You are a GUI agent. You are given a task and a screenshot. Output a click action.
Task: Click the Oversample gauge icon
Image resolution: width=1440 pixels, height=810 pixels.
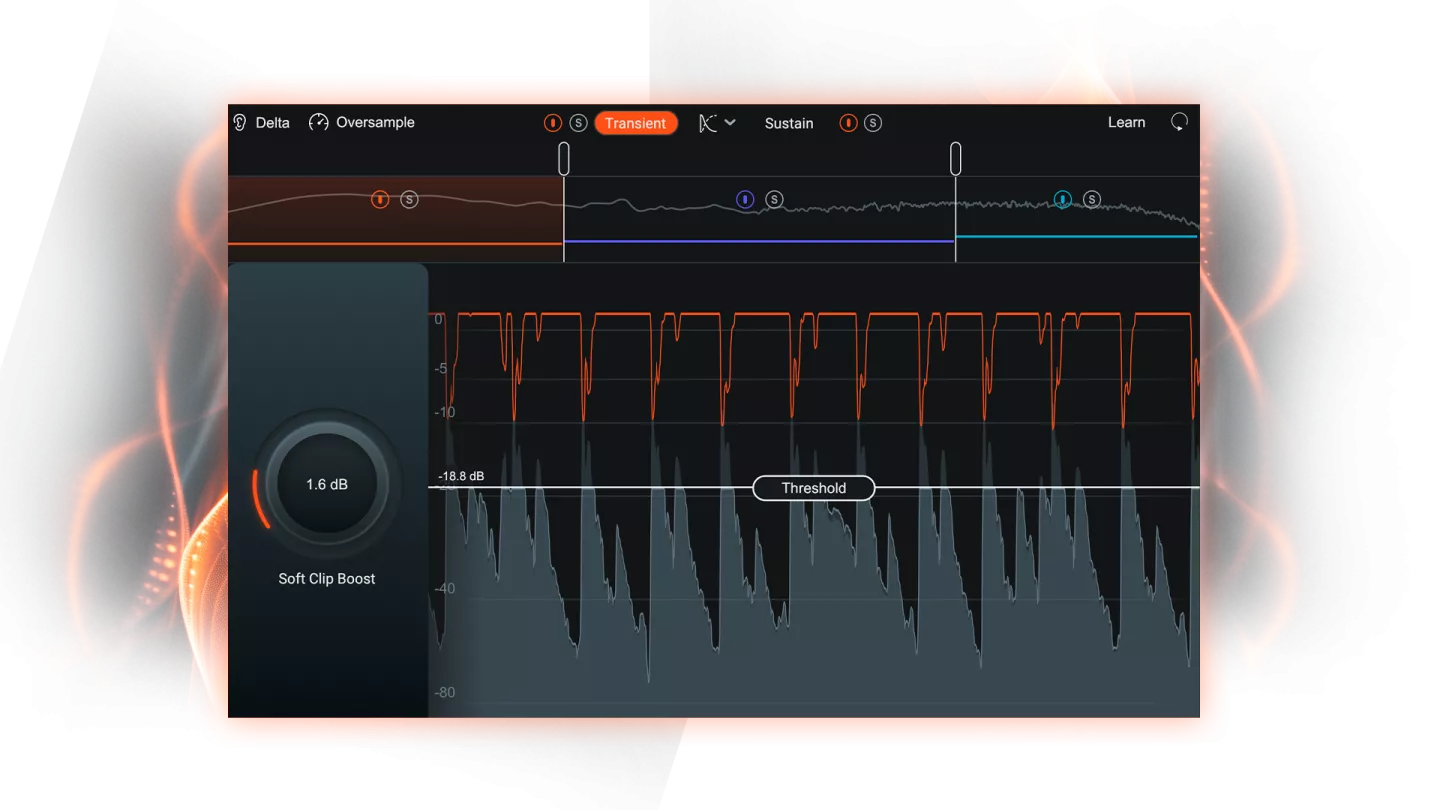319,123
